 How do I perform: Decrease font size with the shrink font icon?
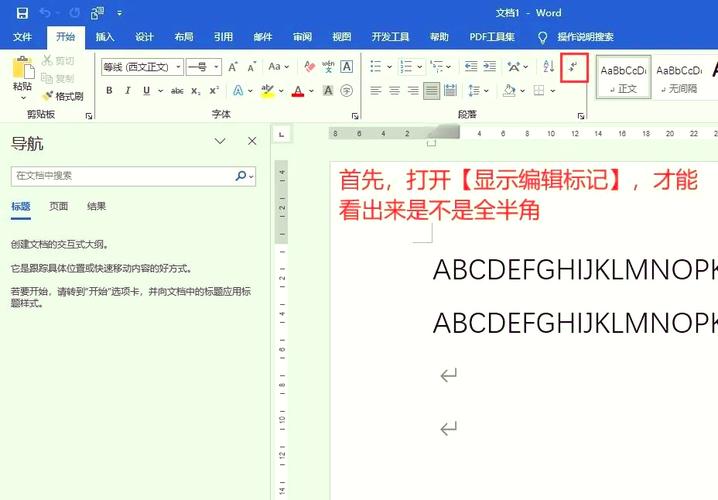coord(251,67)
